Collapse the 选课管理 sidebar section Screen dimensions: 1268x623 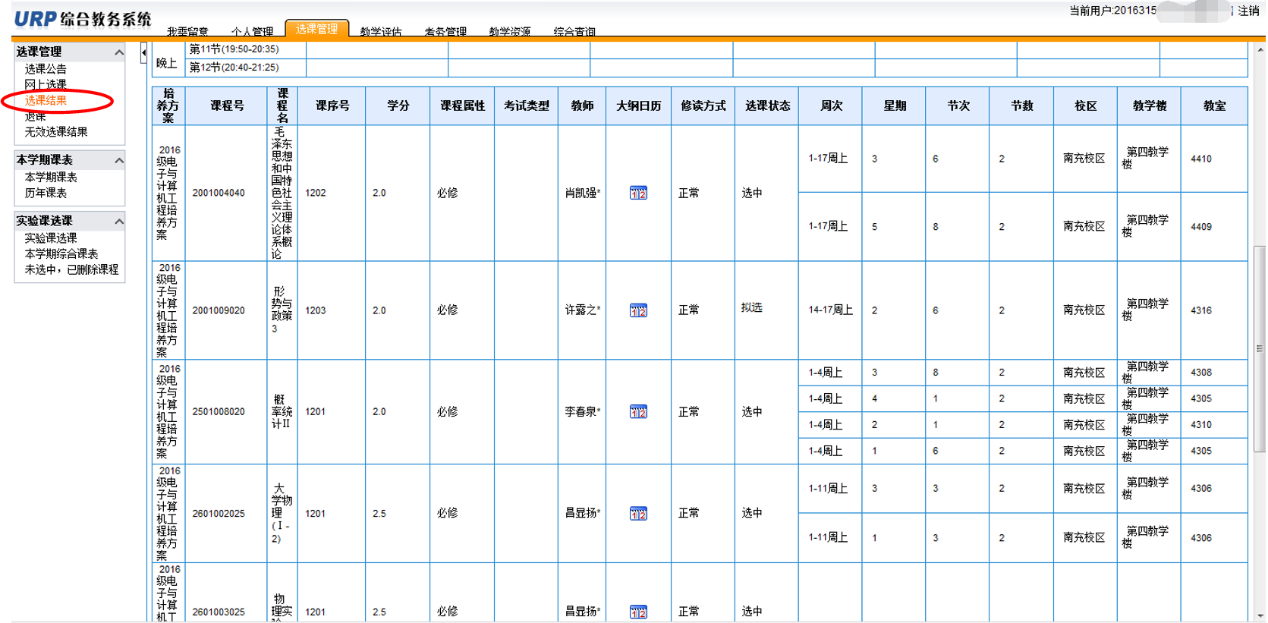[119, 52]
